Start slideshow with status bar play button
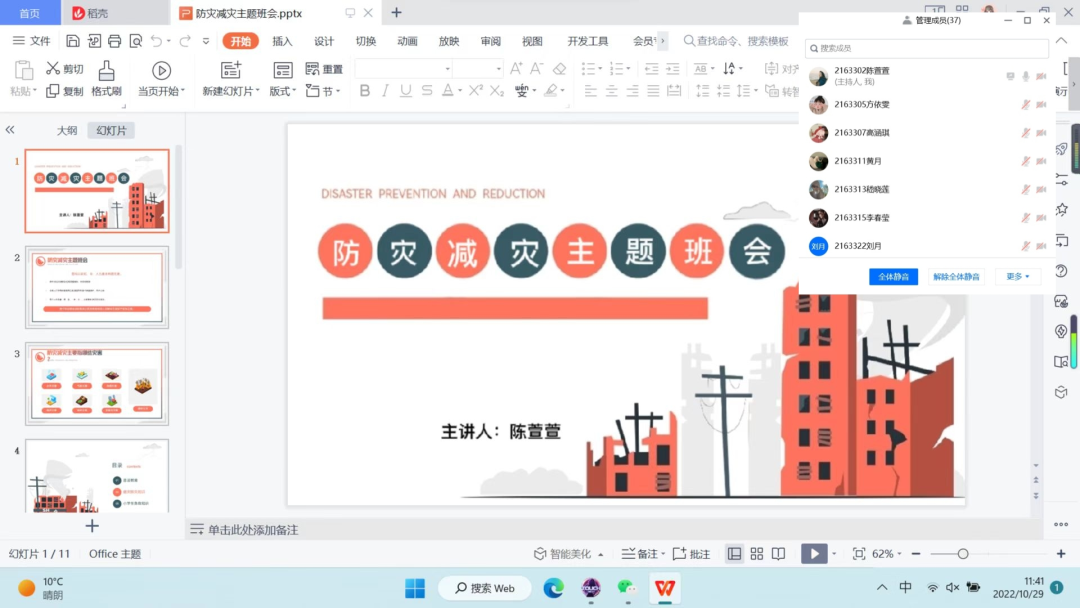This screenshot has height=608, width=1080. (814, 554)
